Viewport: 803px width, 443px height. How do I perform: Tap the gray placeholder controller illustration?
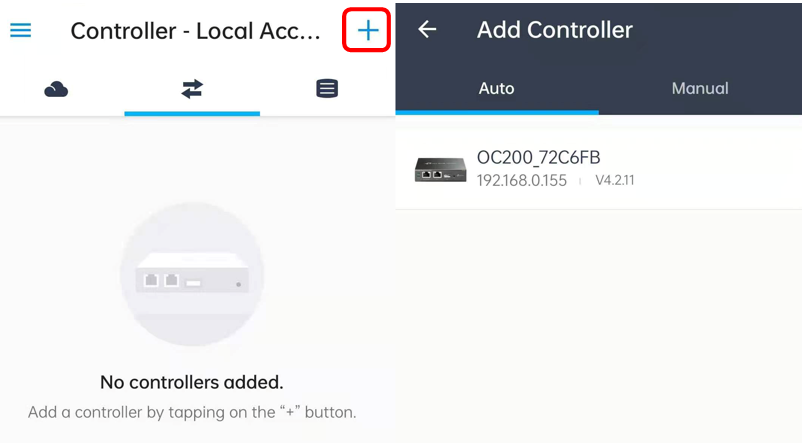[x=192, y=274]
